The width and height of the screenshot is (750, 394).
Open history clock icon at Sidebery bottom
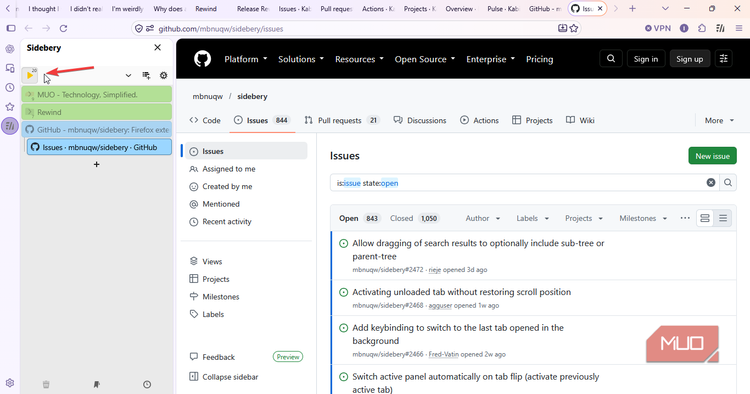(147, 384)
